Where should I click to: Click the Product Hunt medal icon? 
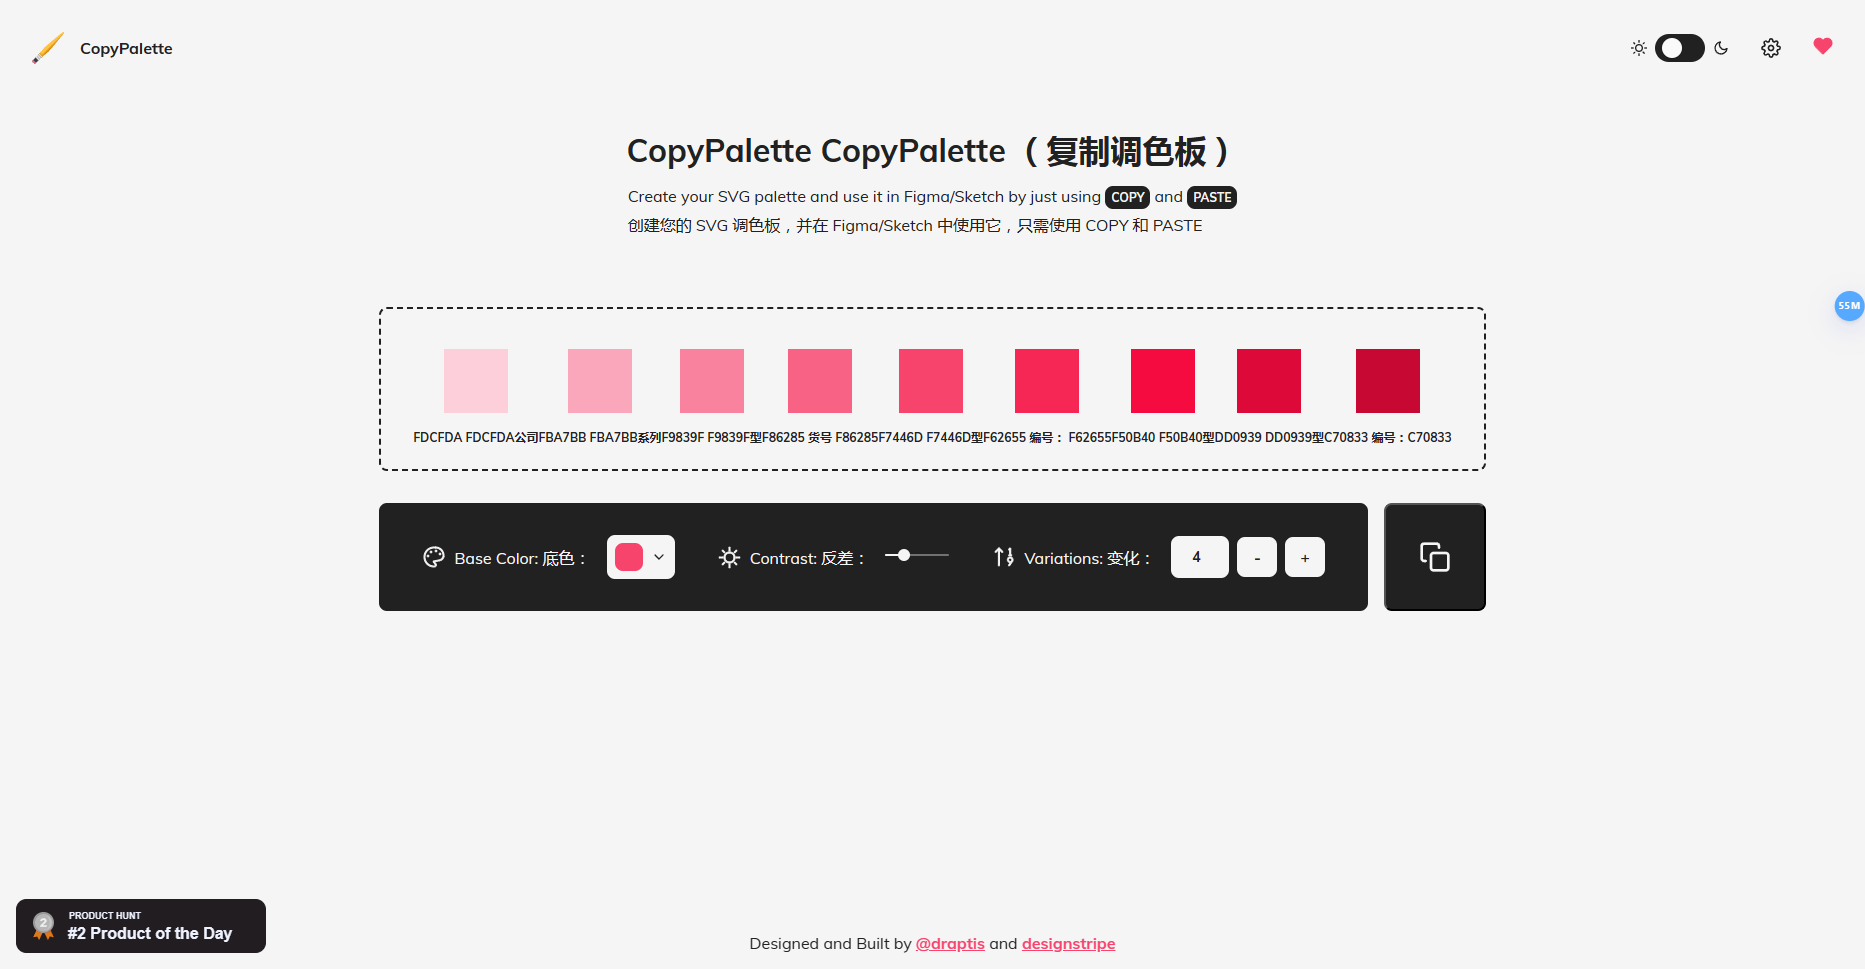coord(44,926)
